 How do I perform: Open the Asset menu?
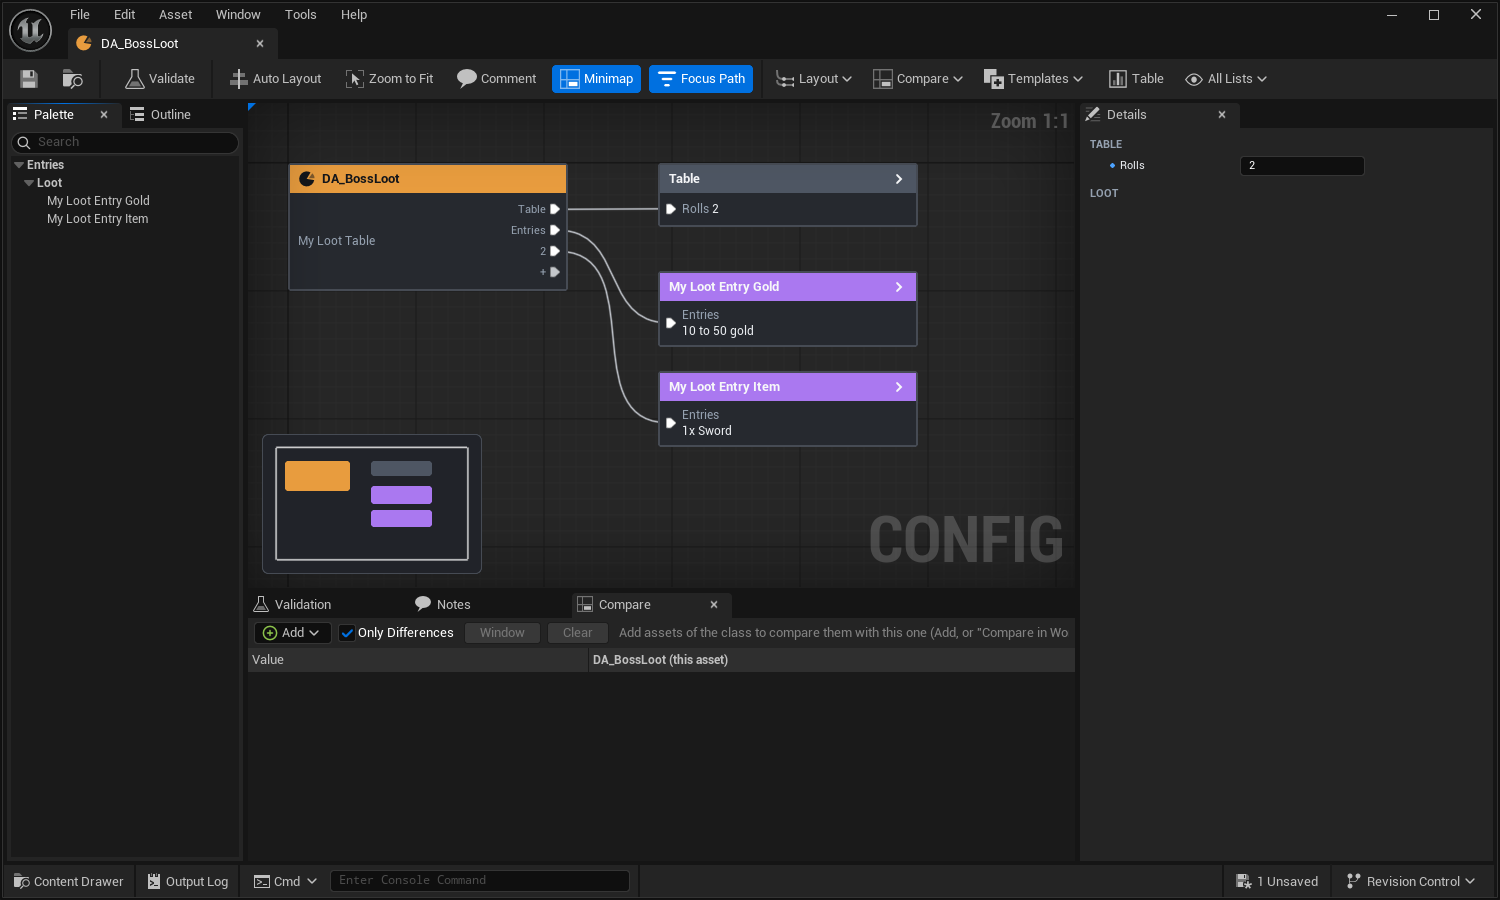tap(175, 15)
